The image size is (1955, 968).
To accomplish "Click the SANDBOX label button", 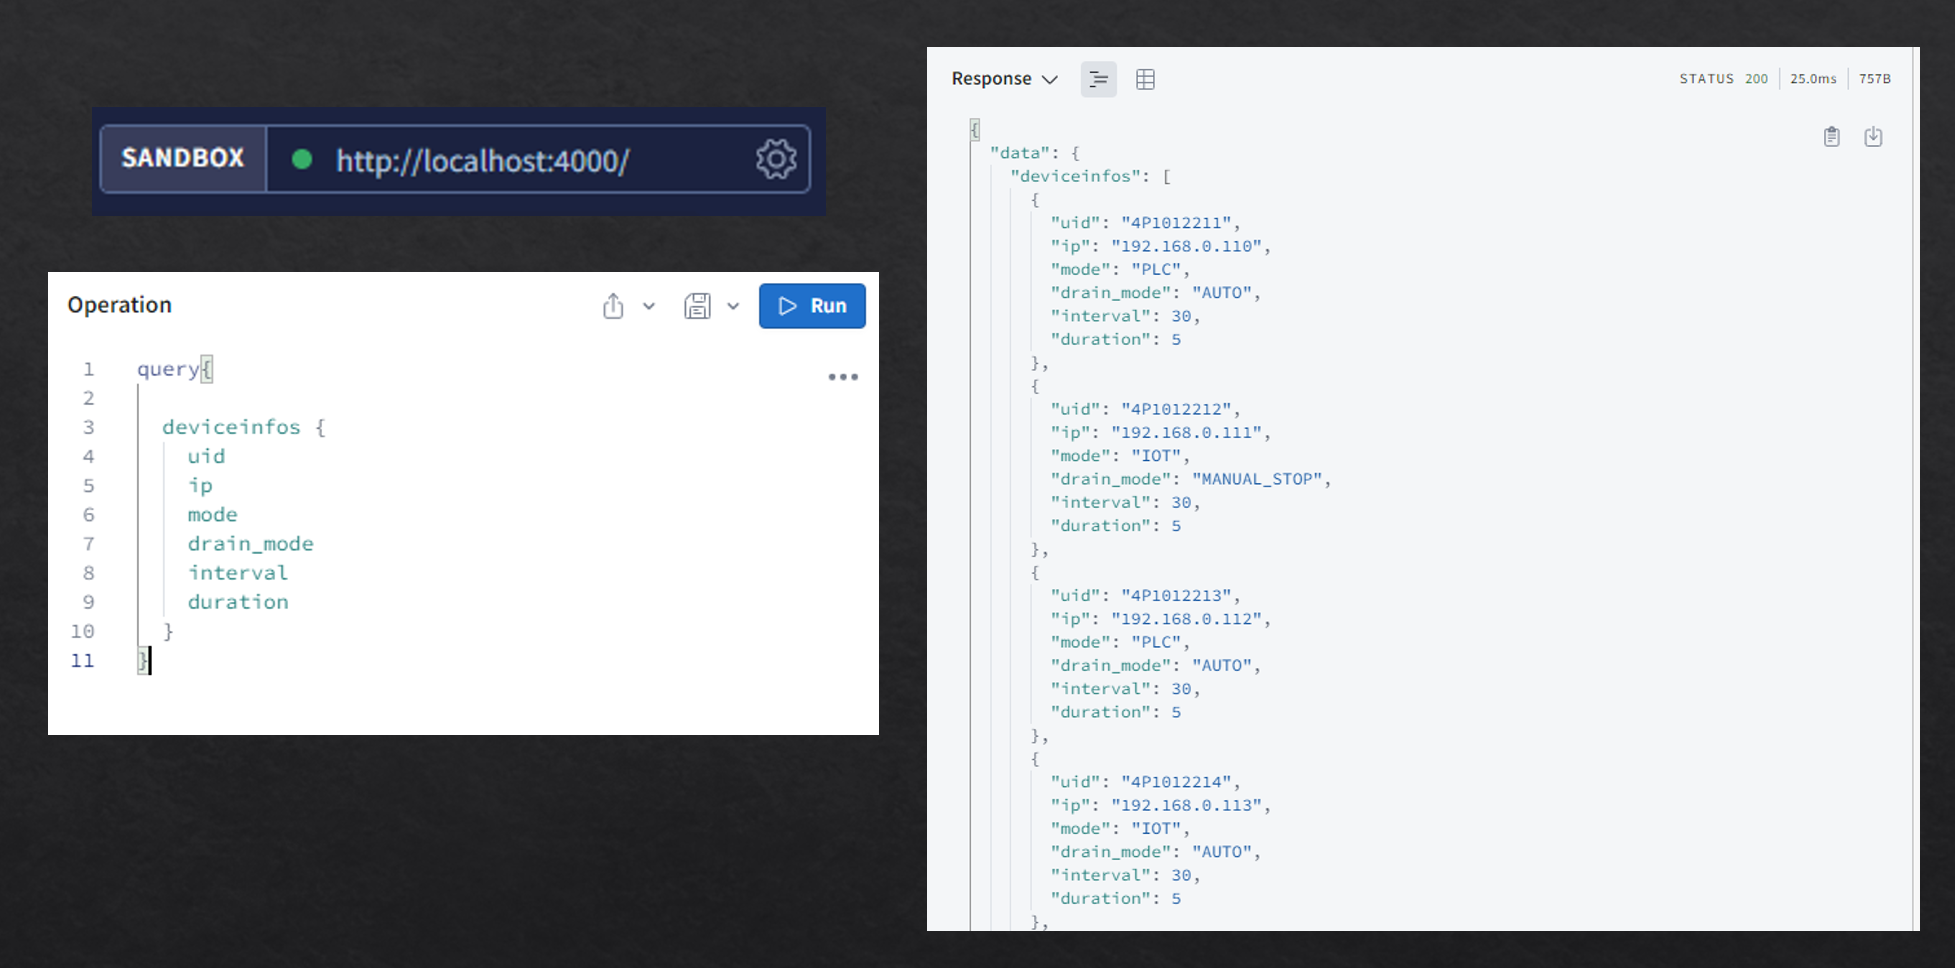I will [x=183, y=158].
